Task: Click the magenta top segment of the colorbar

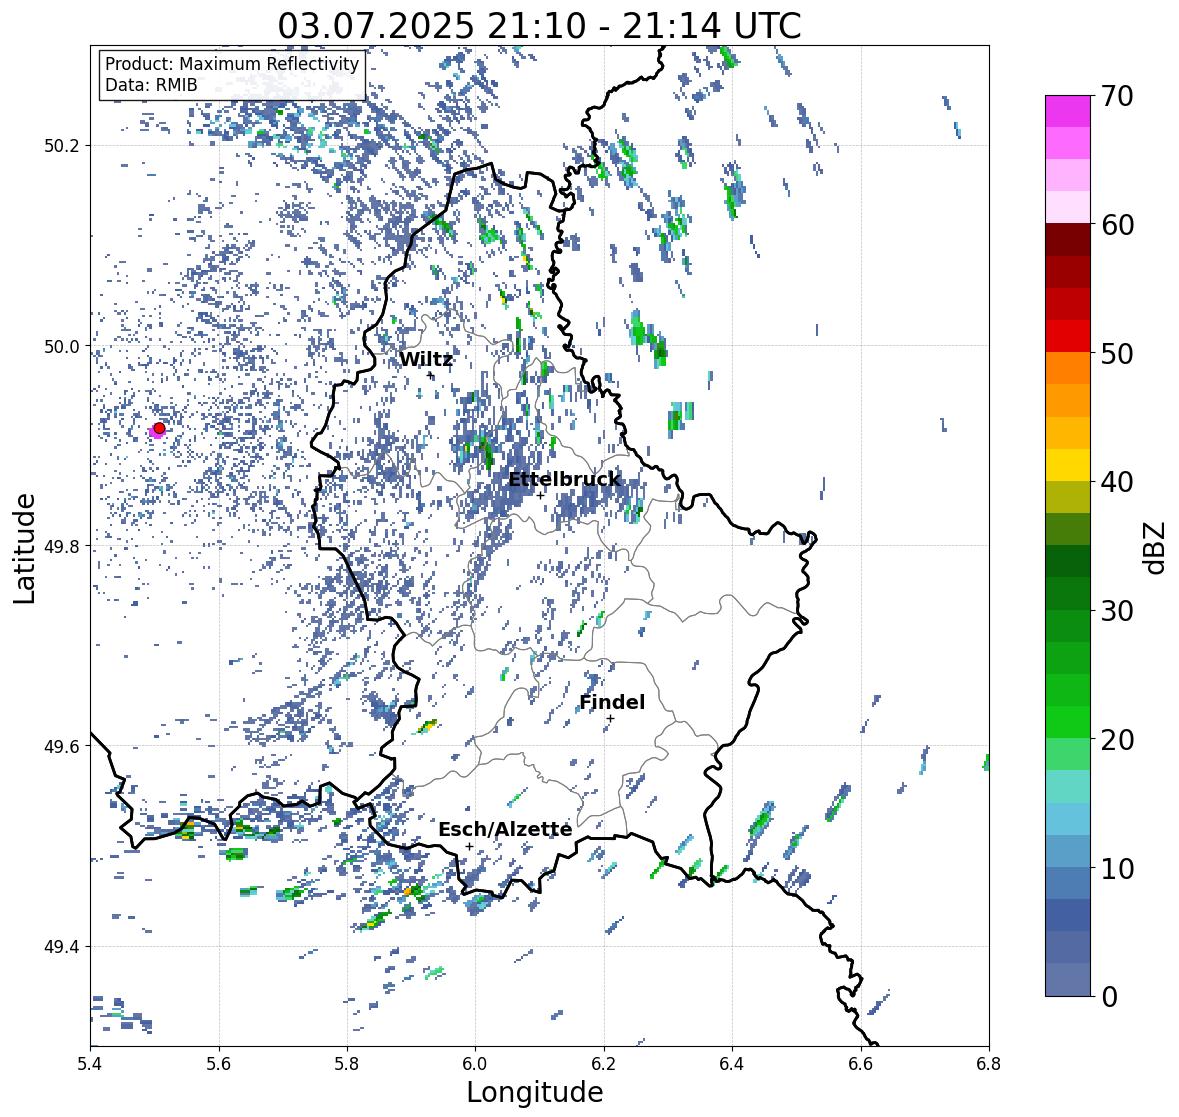Action: click(1068, 111)
